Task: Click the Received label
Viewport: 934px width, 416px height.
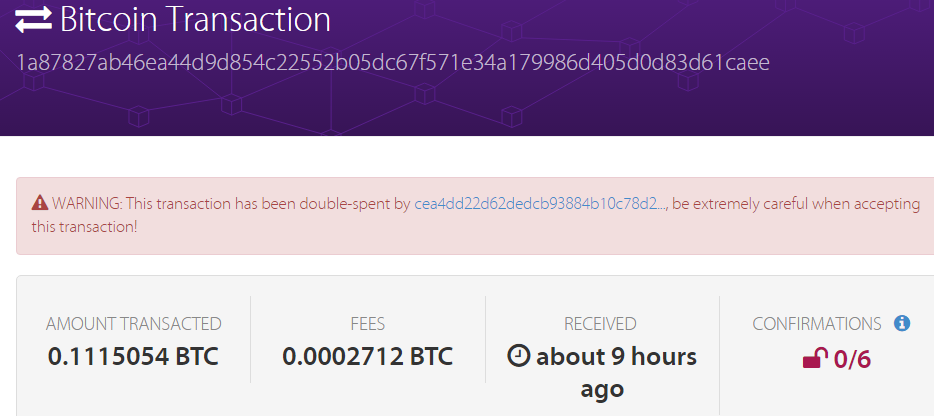Action: pyautogui.click(x=600, y=324)
